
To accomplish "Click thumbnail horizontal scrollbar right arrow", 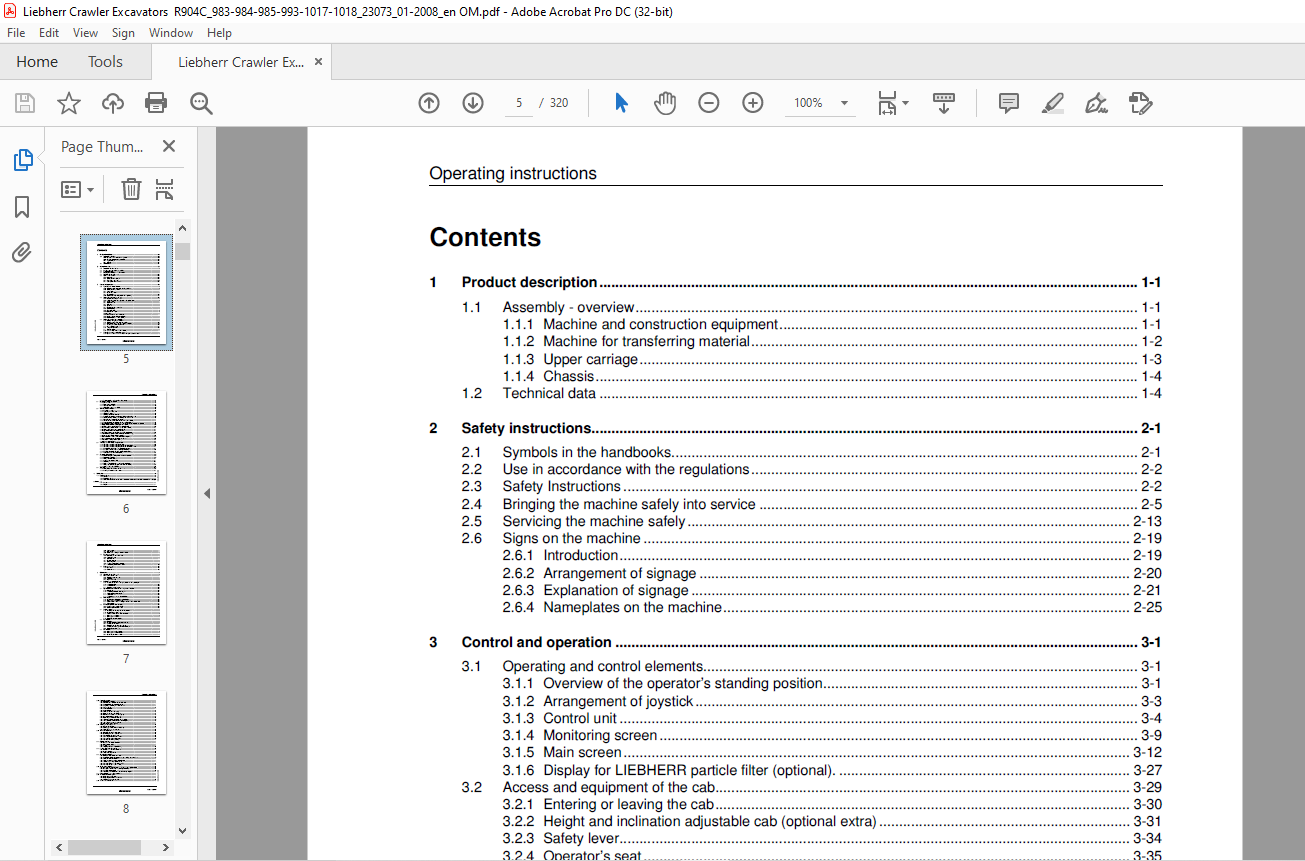I will (167, 847).
